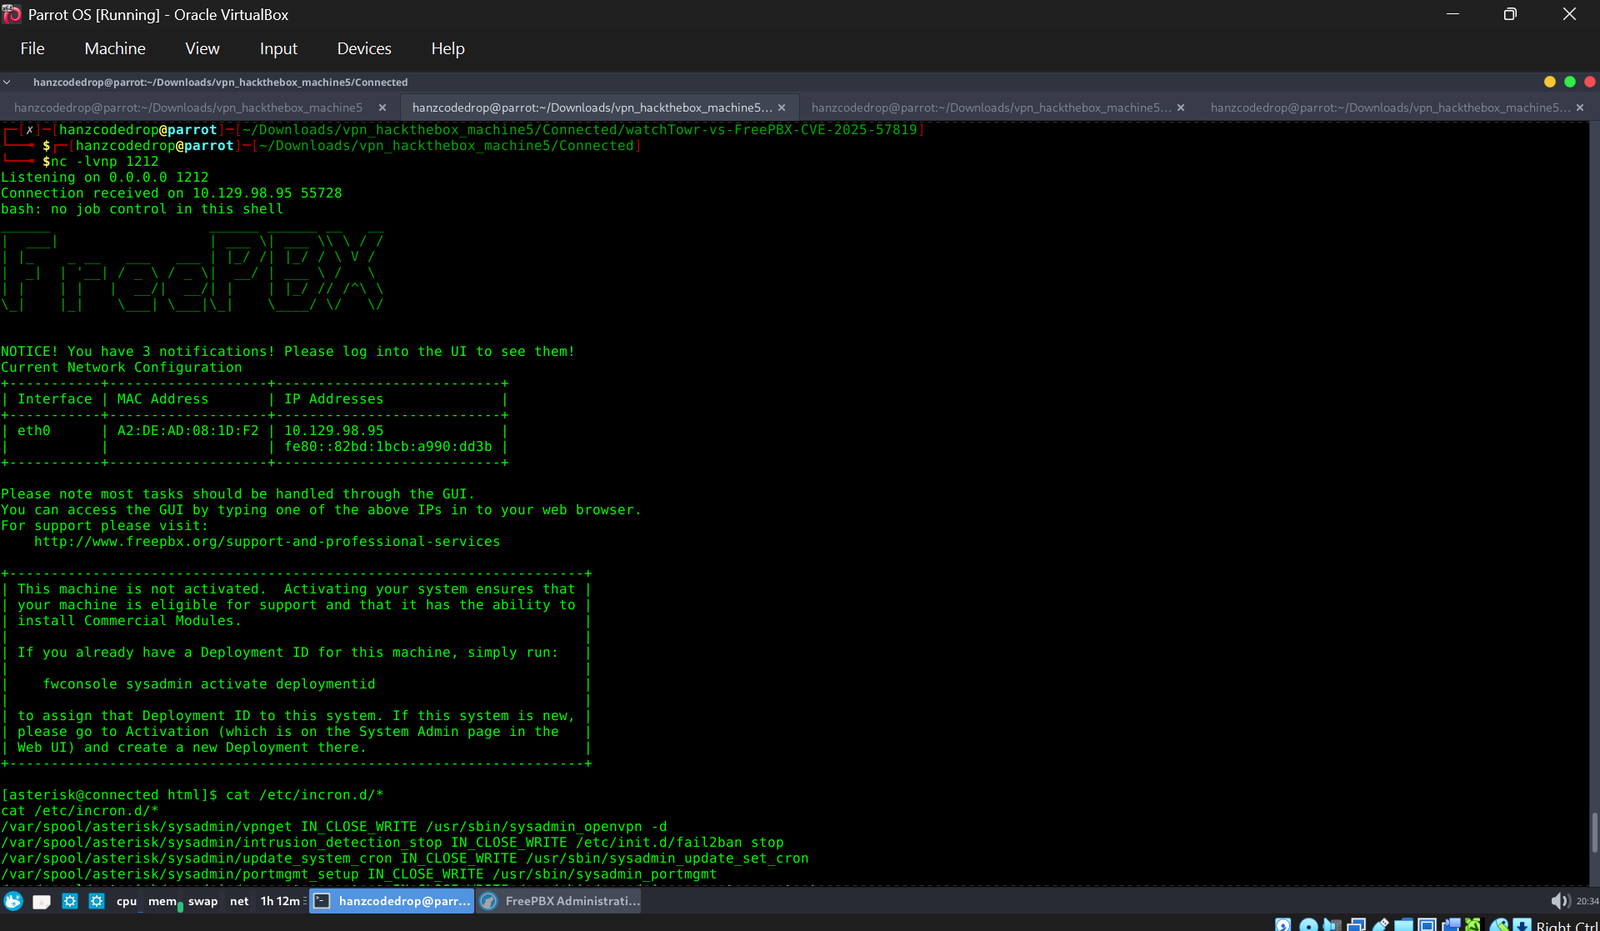The width and height of the screenshot is (1600, 931).
Task: Click the VirtualBox keyboard capture arrow icon
Action: point(1522,925)
